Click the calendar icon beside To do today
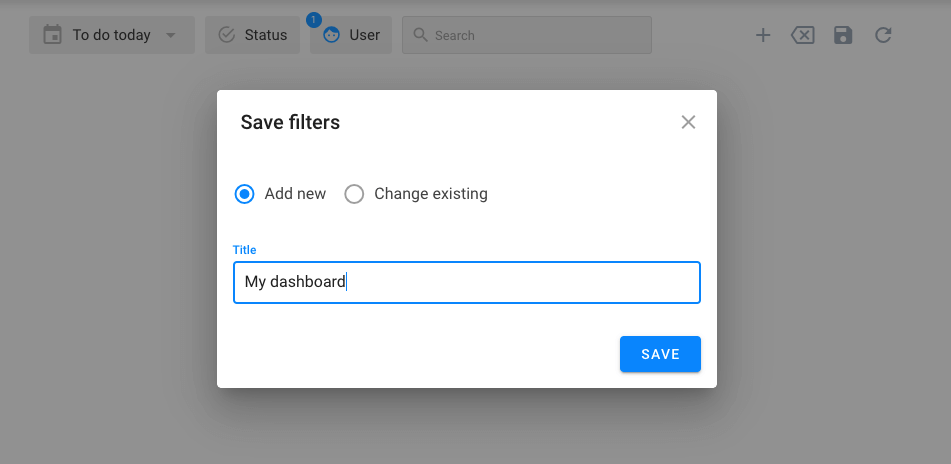The width and height of the screenshot is (951, 464). point(52,35)
